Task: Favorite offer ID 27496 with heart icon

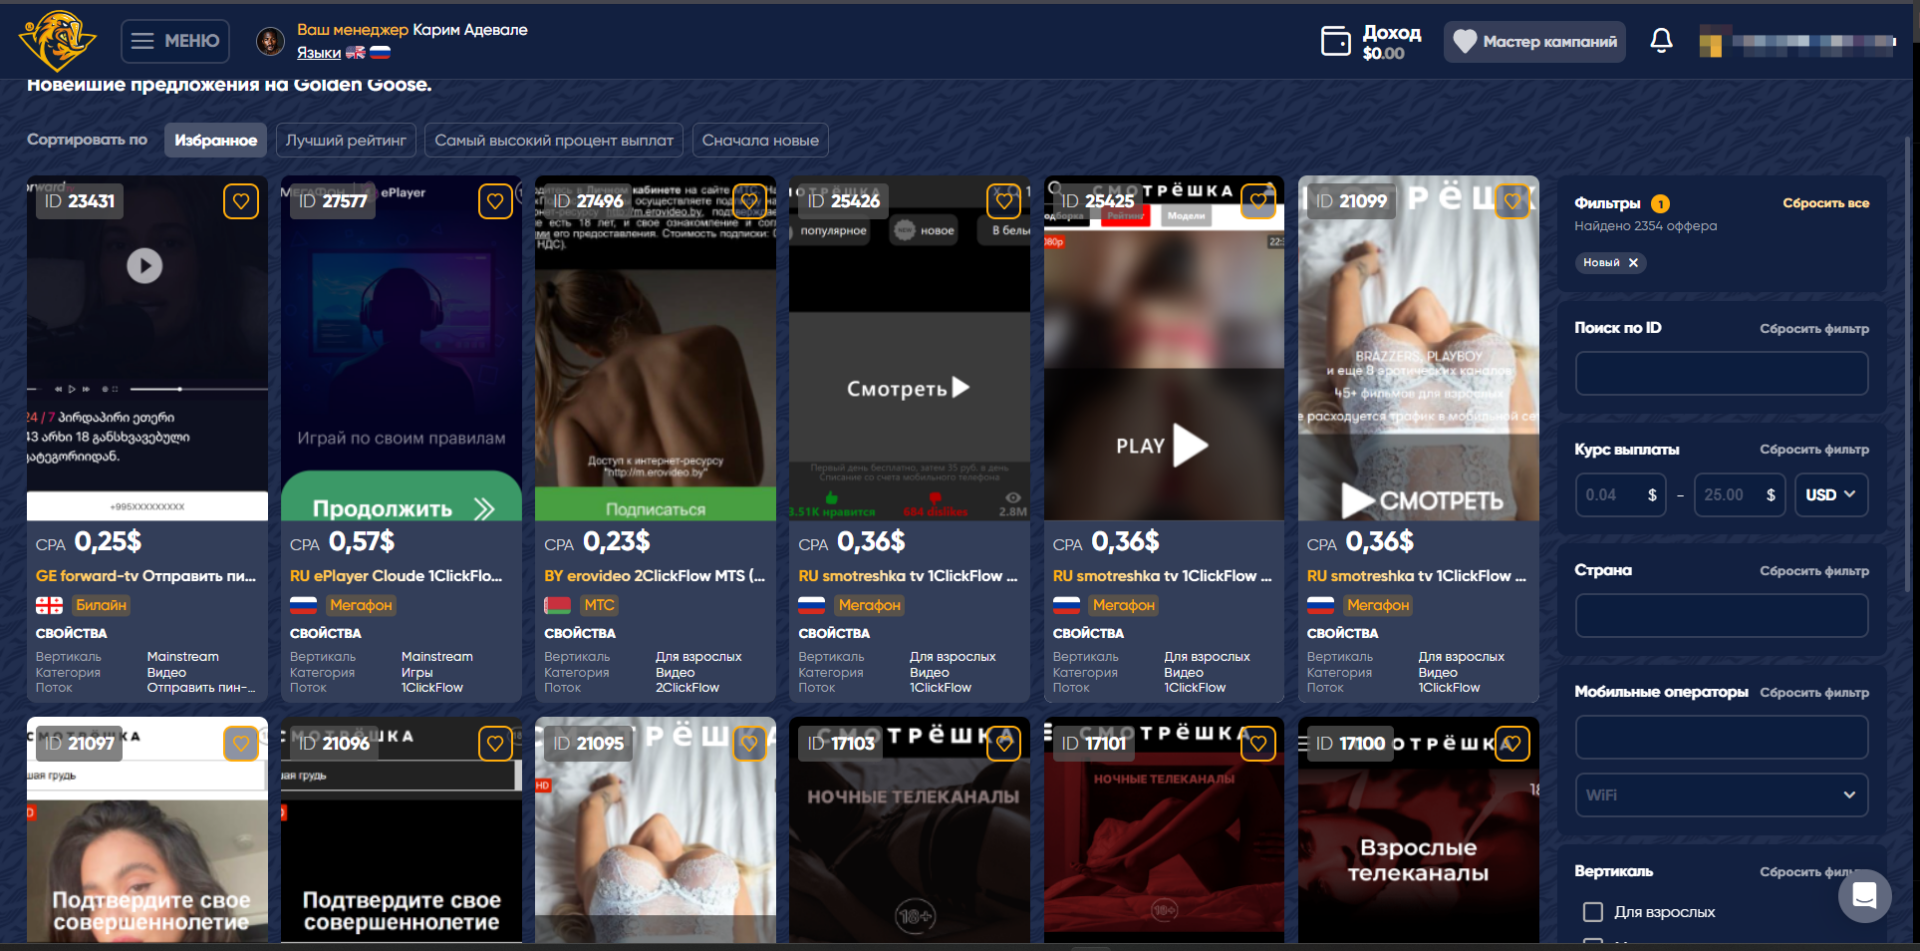Action: click(x=749, y=201)
